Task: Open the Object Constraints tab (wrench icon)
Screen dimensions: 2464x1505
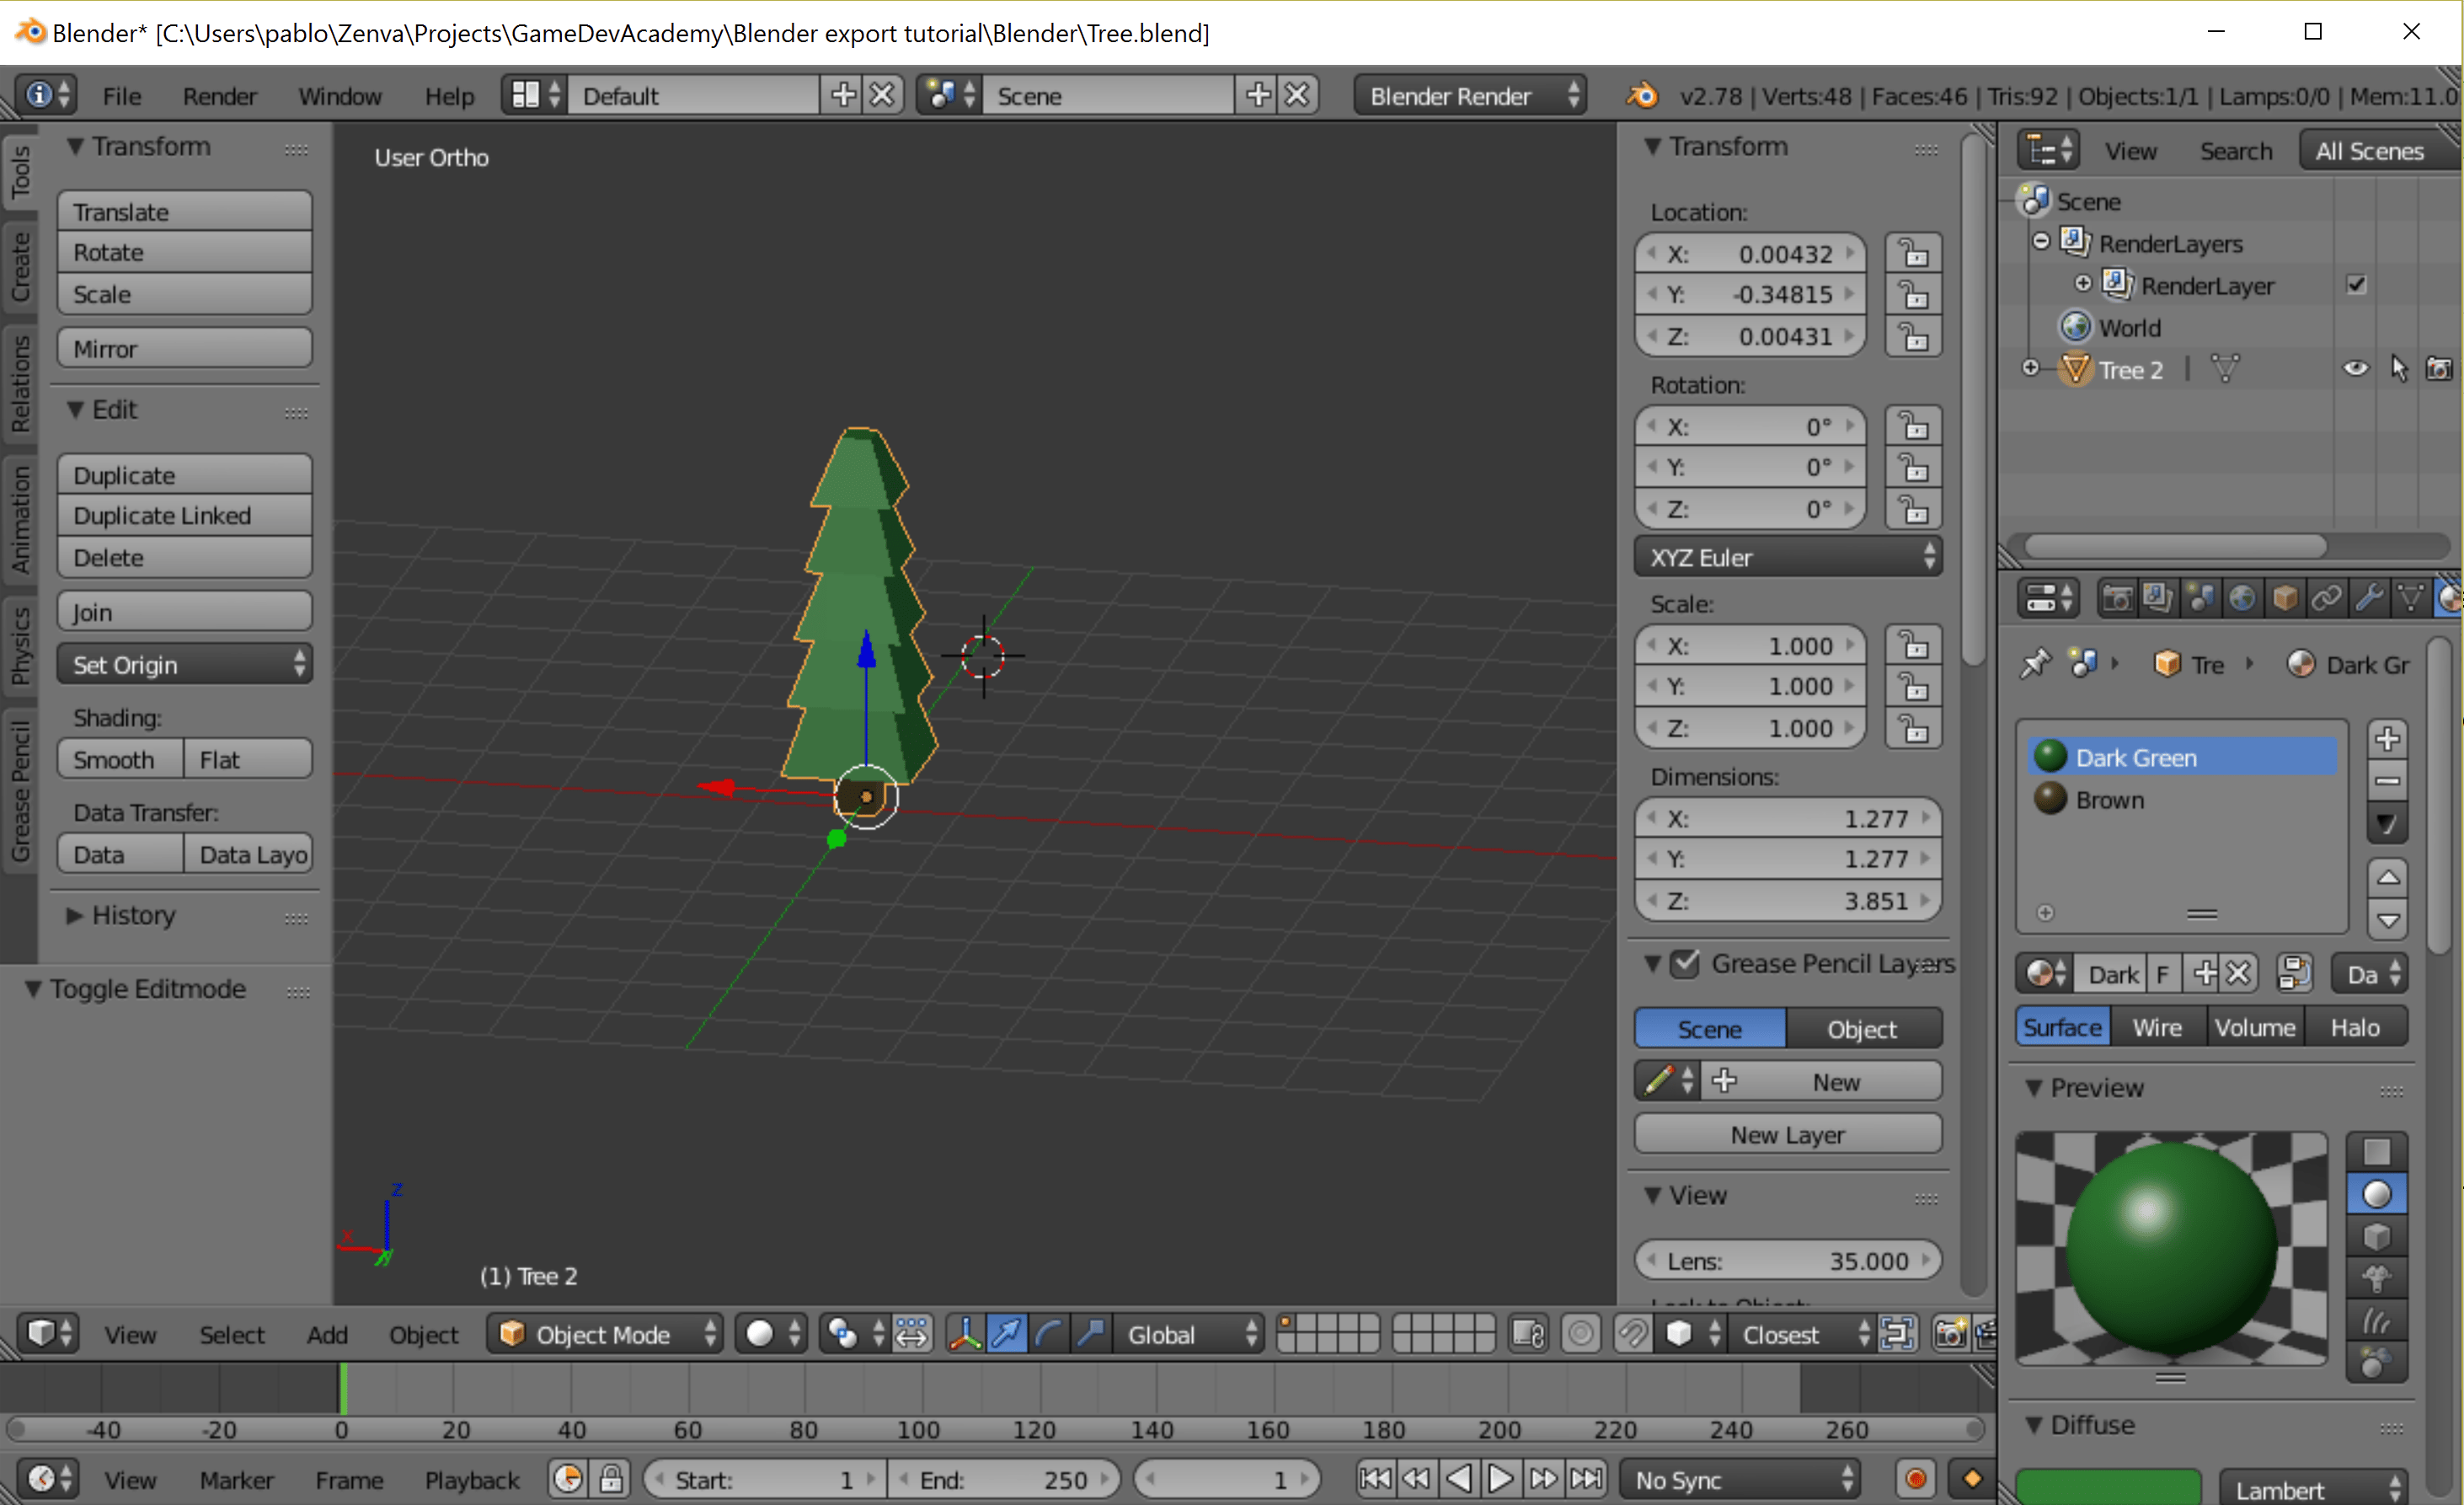Action: pos(2369,599)
